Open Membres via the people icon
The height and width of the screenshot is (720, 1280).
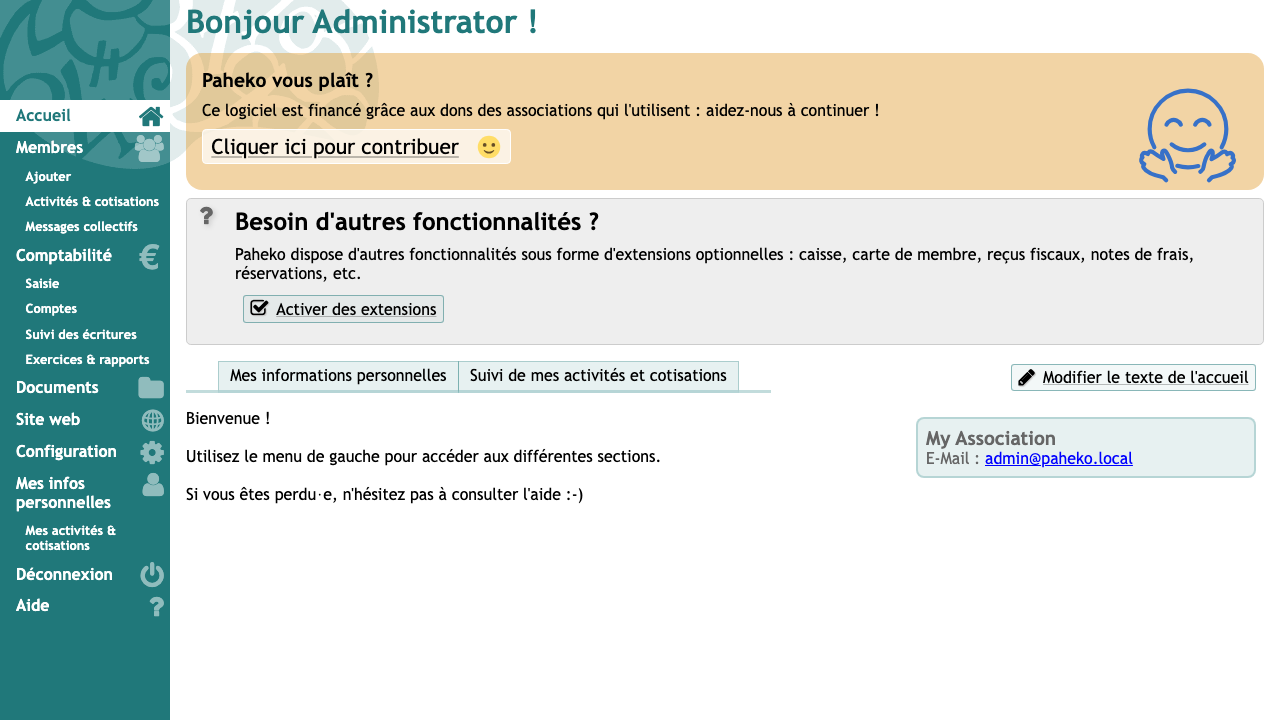[x=150, y=148]
